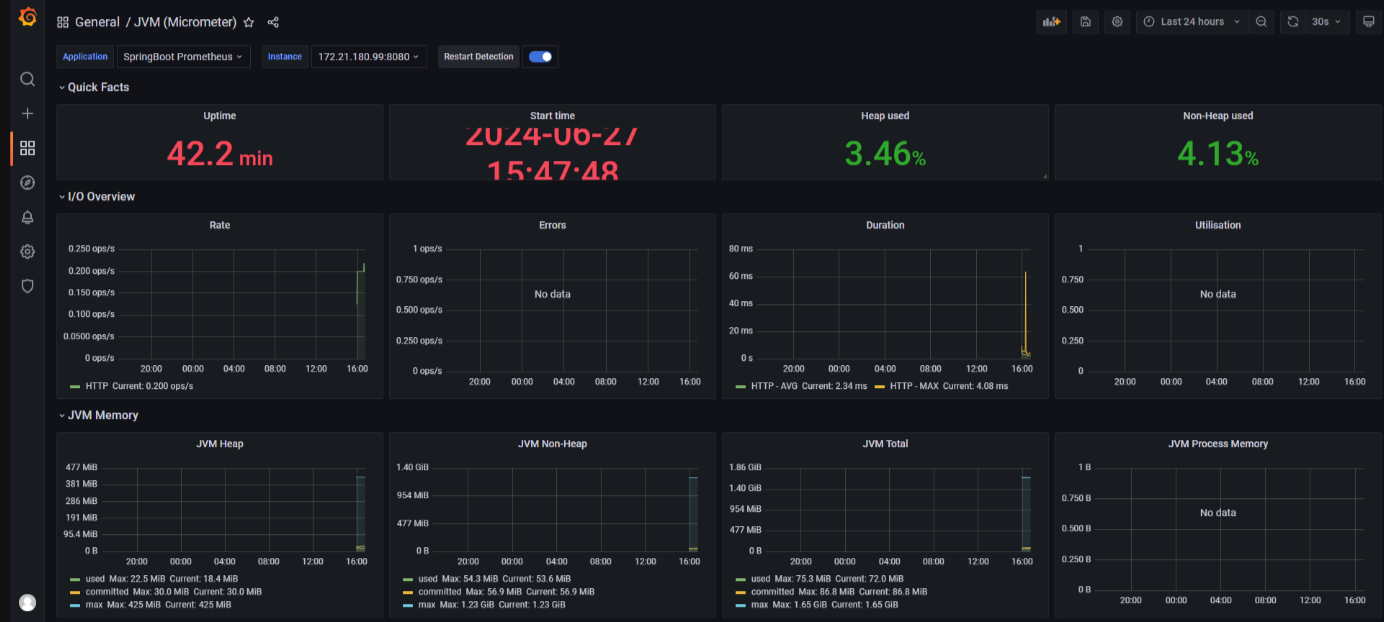Cycle view mode with the monitor icon
1384x622 pixels.
(1369, 22)
